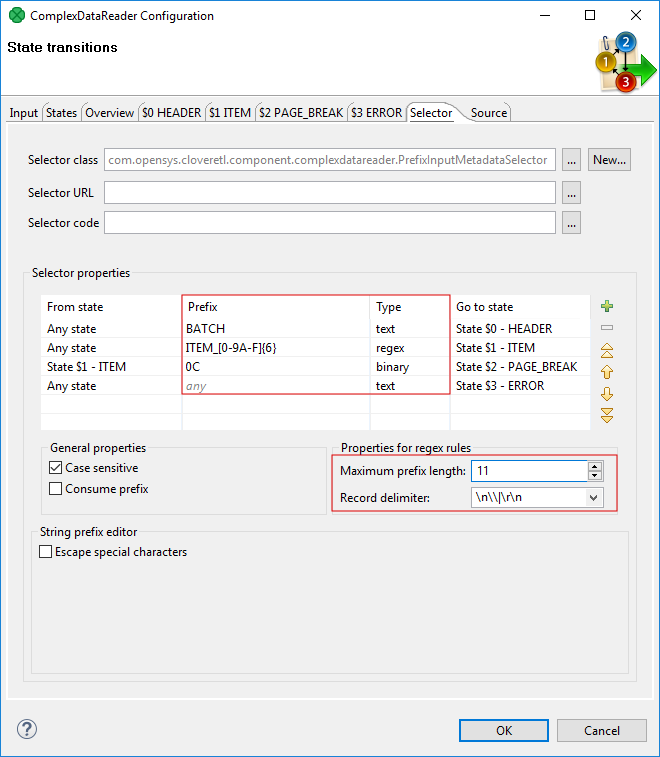Click the green plus add rule icon
660x757 pixels.
coord(607,306)
